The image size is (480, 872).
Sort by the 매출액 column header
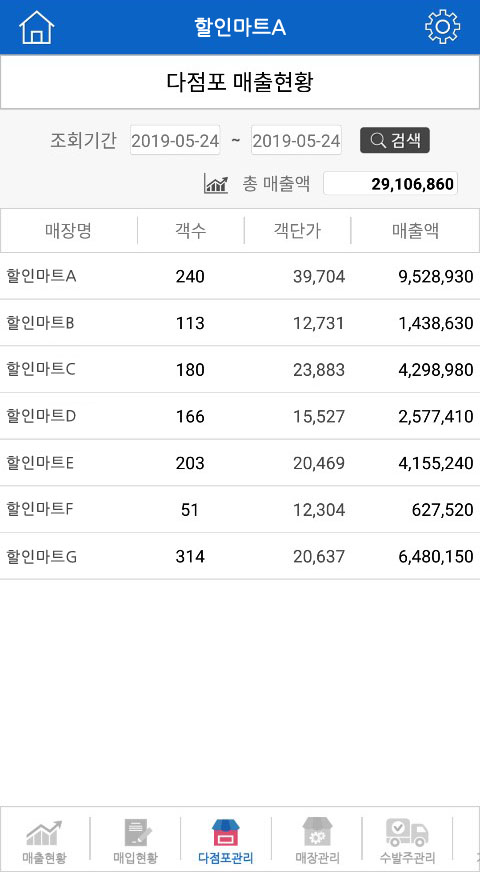[x=415, y=231]
